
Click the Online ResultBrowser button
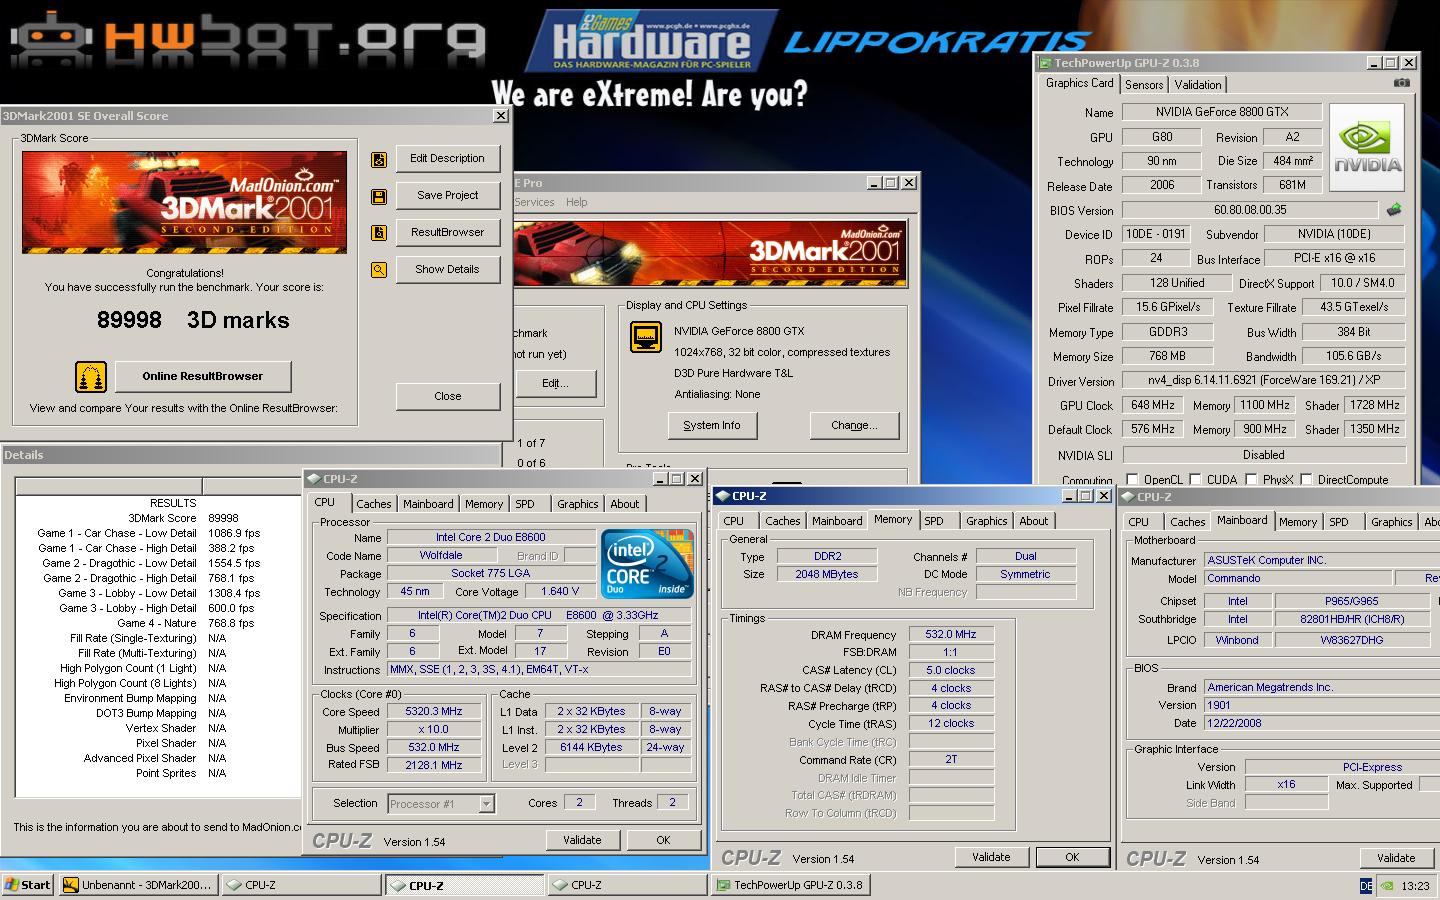tap(203, 377)
